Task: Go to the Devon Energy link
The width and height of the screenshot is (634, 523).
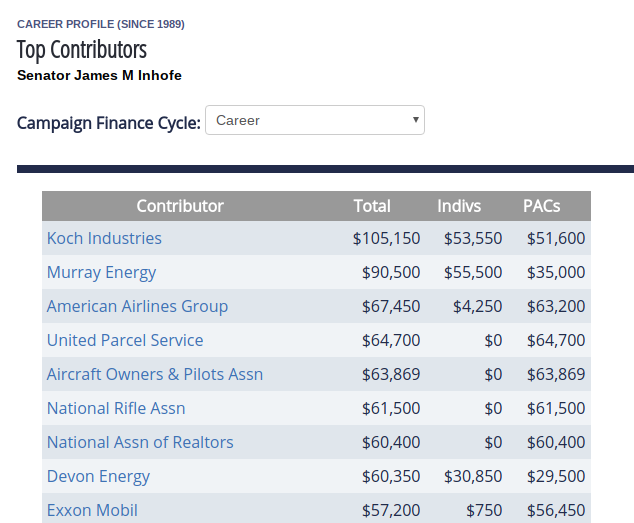Action: (98, 476)
